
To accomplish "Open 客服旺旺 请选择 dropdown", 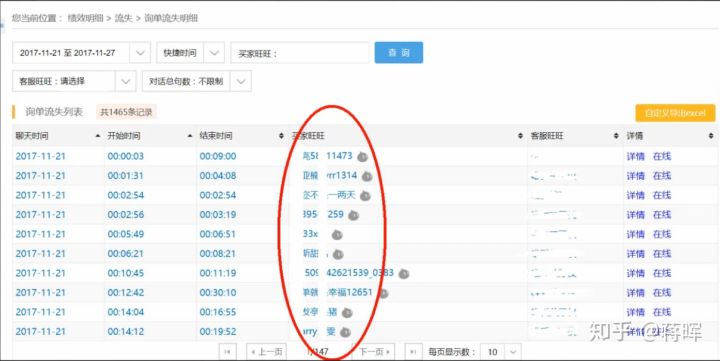I will [125, 81].
